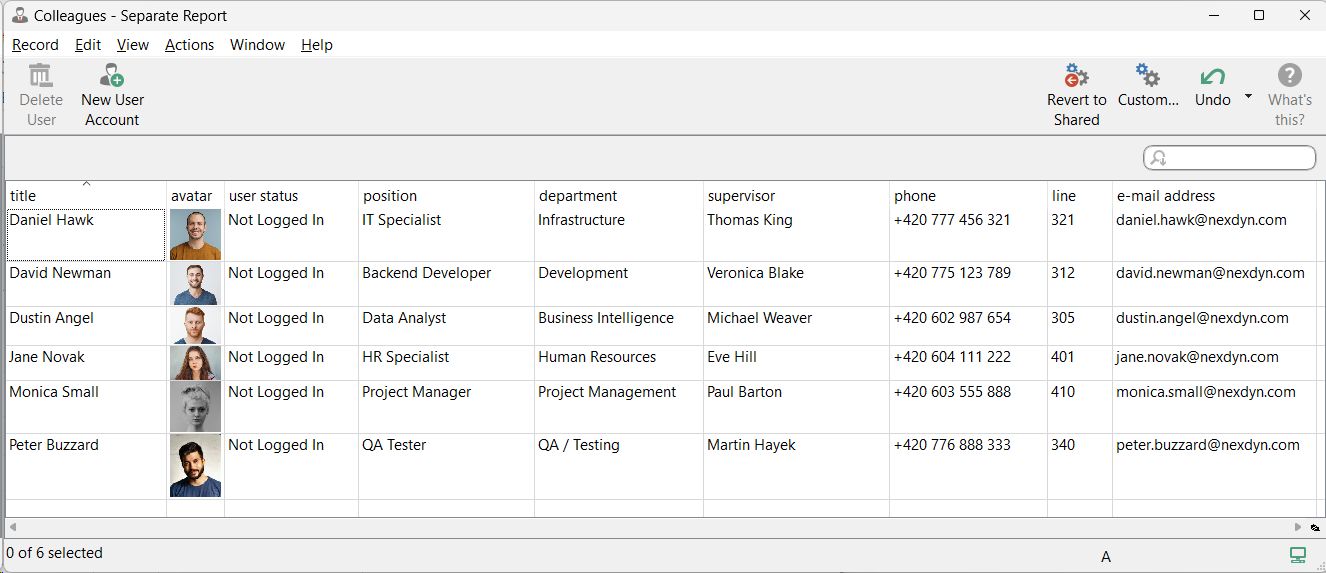The height and width of the screenshot is (573, 1326).
Task: Click the e-mail address column header
Action: click(x=1165, y=196)
